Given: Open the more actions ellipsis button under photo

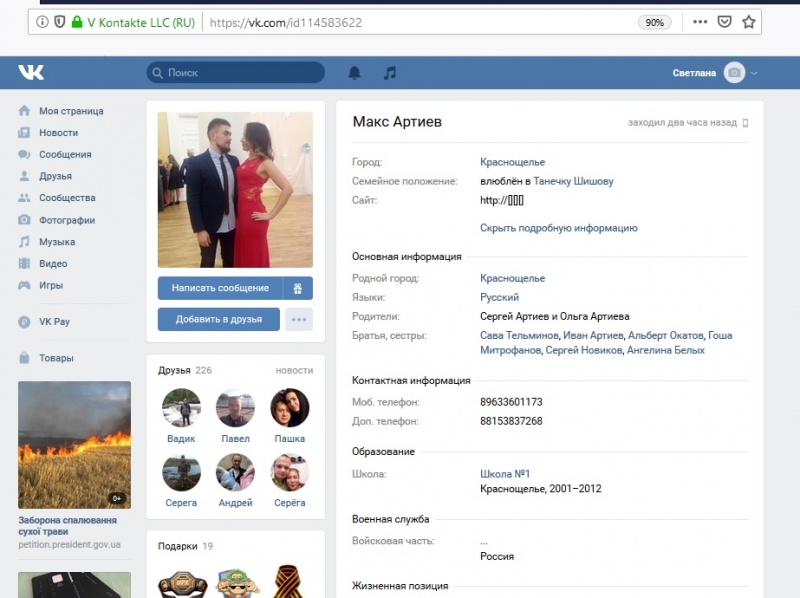Looking at the screenshot, I should 299,319.
